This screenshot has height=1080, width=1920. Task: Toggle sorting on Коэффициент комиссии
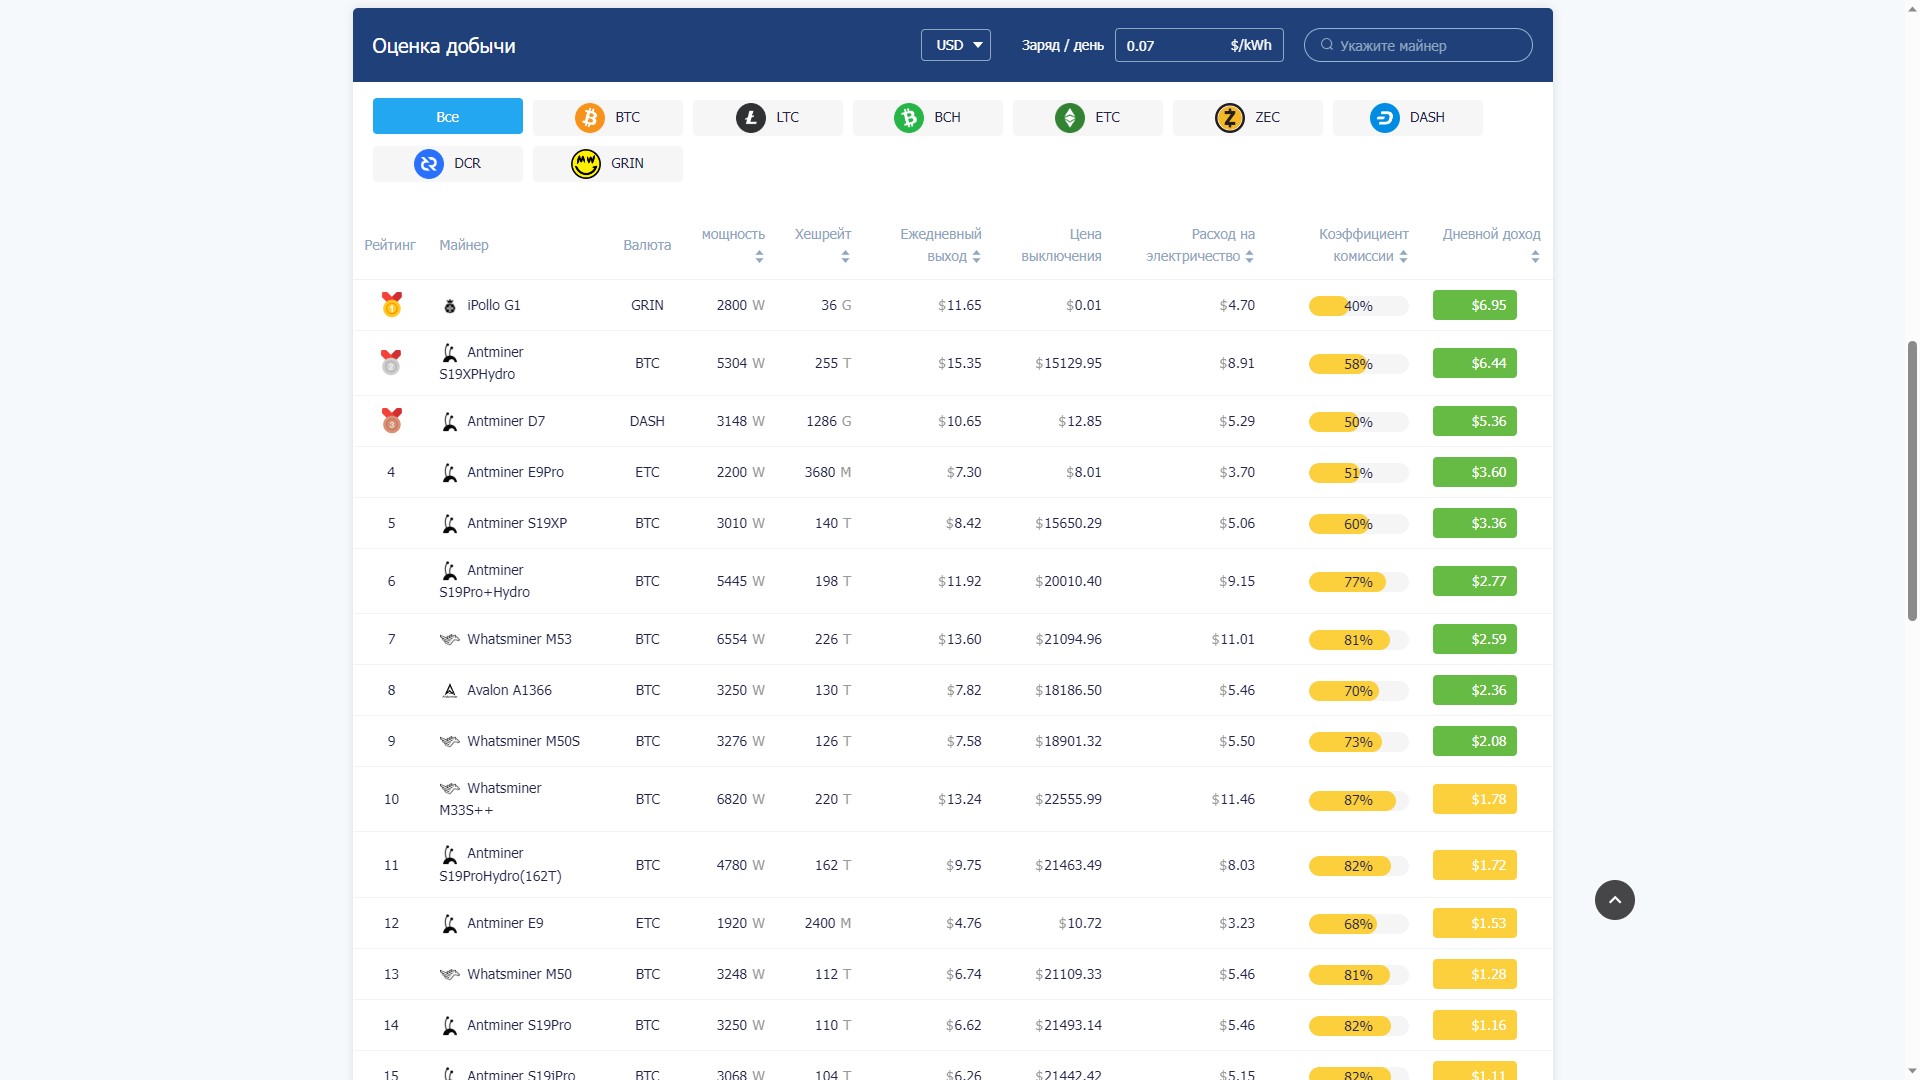pyautogui.click(x=1403, y=256)
